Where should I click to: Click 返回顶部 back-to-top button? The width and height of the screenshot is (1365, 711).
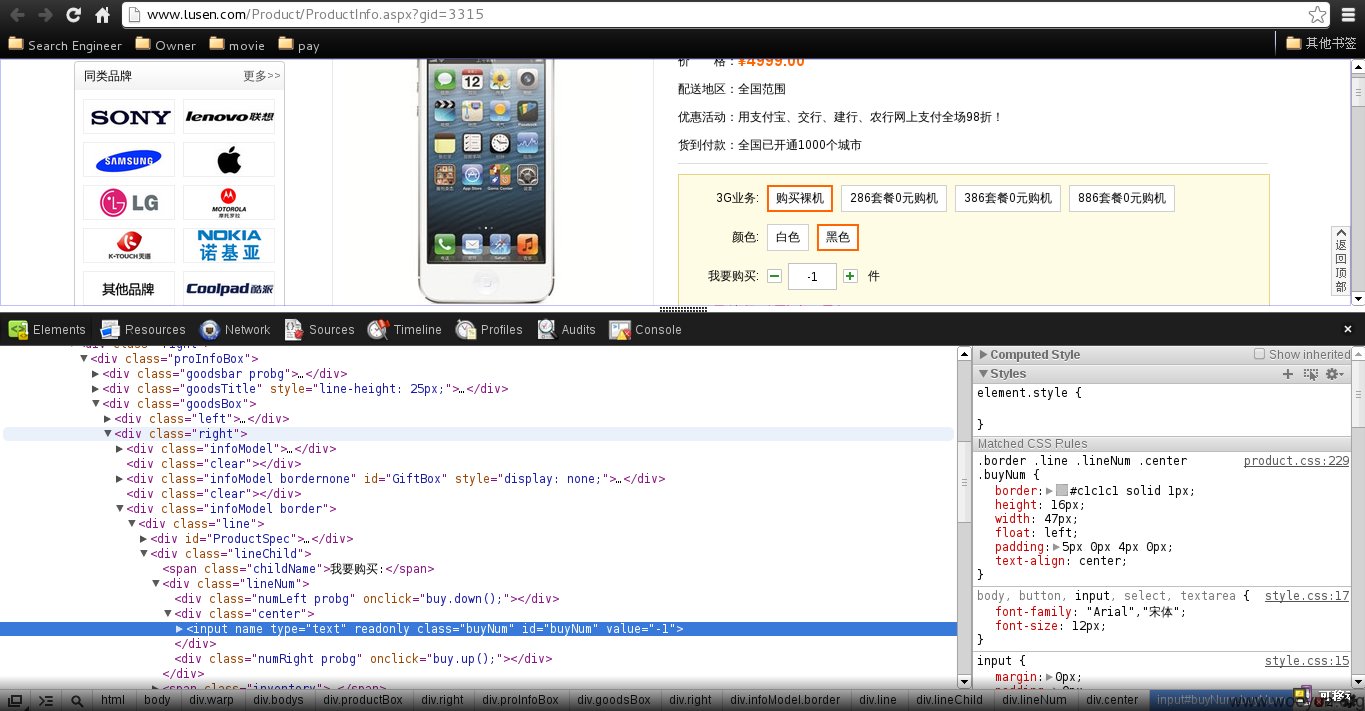pyautogui.click(x=1341, y=260)
